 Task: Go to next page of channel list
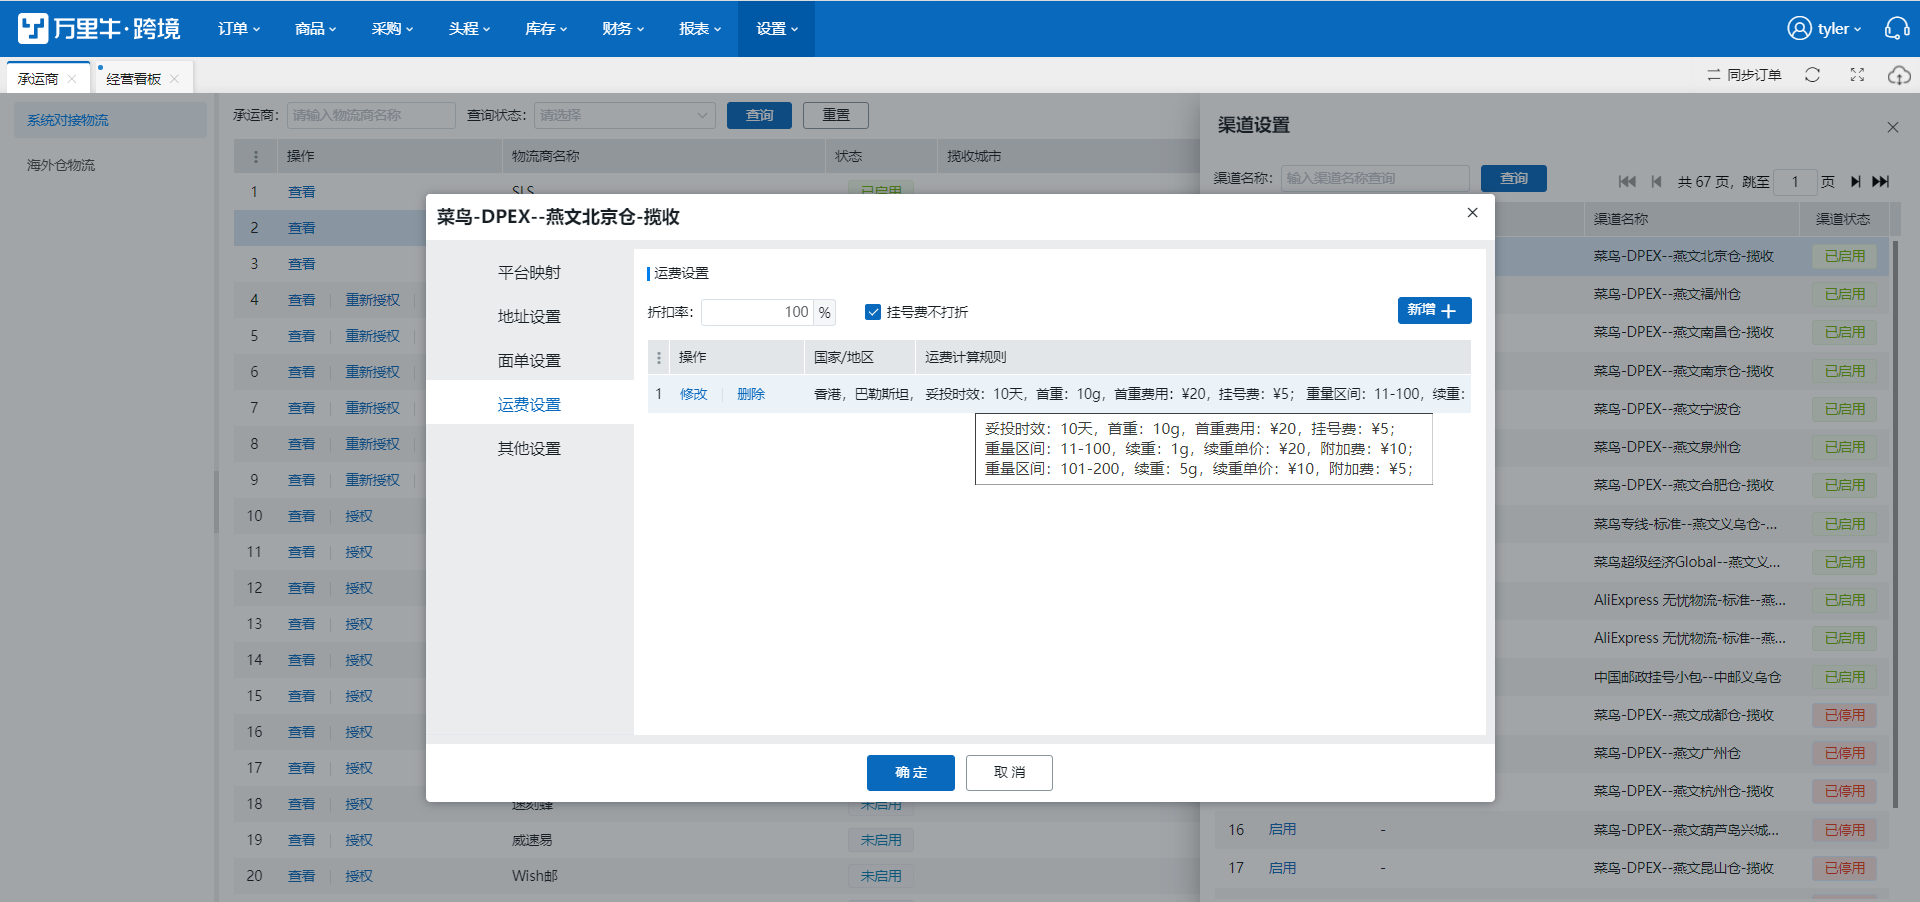1855,181
